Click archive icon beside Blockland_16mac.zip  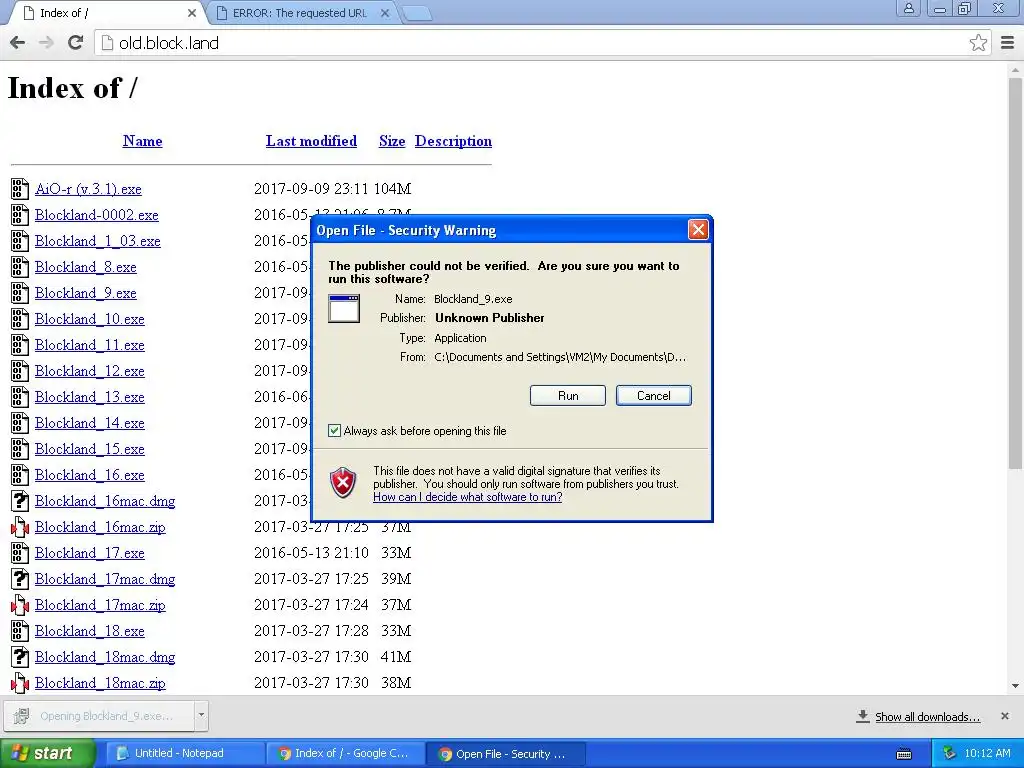[20, 527]
